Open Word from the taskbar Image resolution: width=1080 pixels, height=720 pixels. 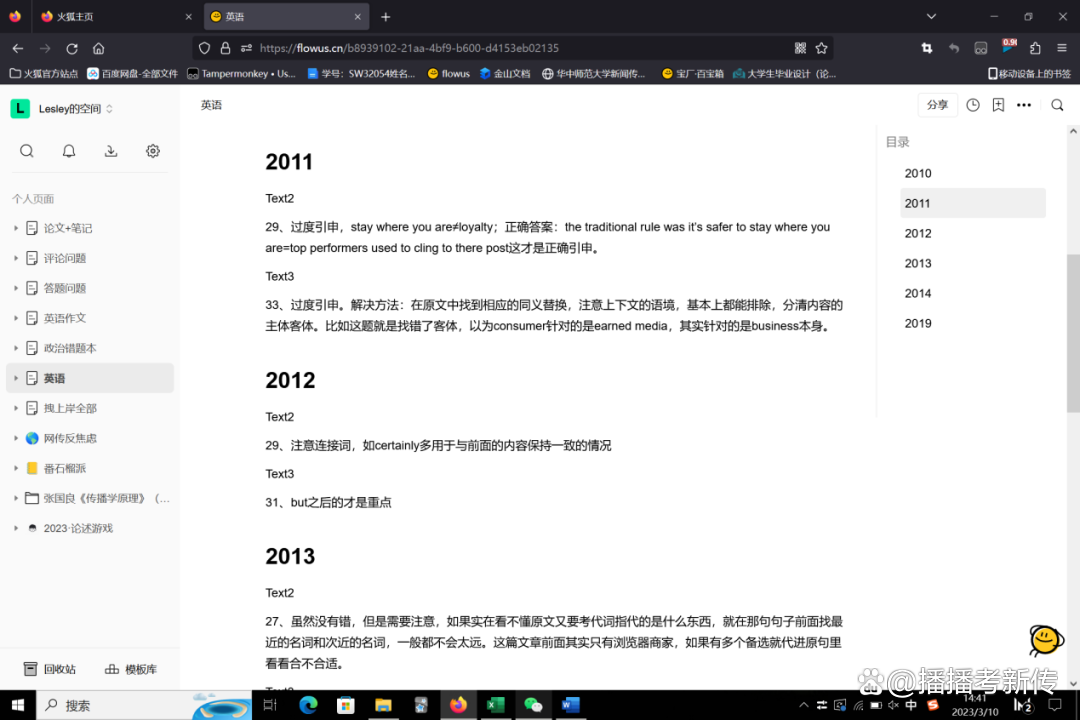570,705
